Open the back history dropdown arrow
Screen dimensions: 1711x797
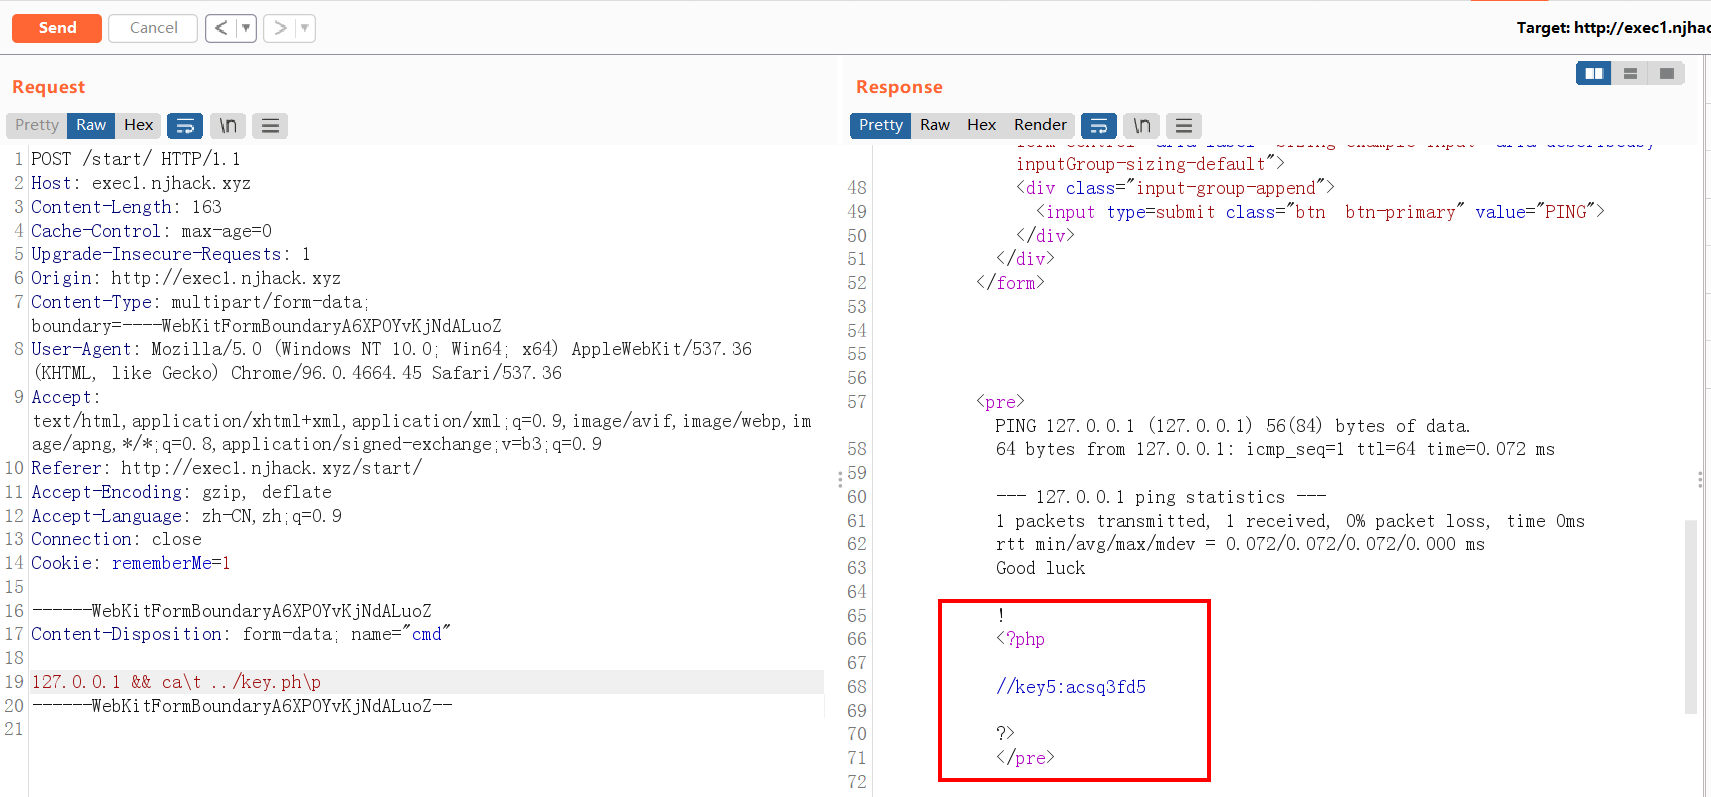(x=246, y=28)
